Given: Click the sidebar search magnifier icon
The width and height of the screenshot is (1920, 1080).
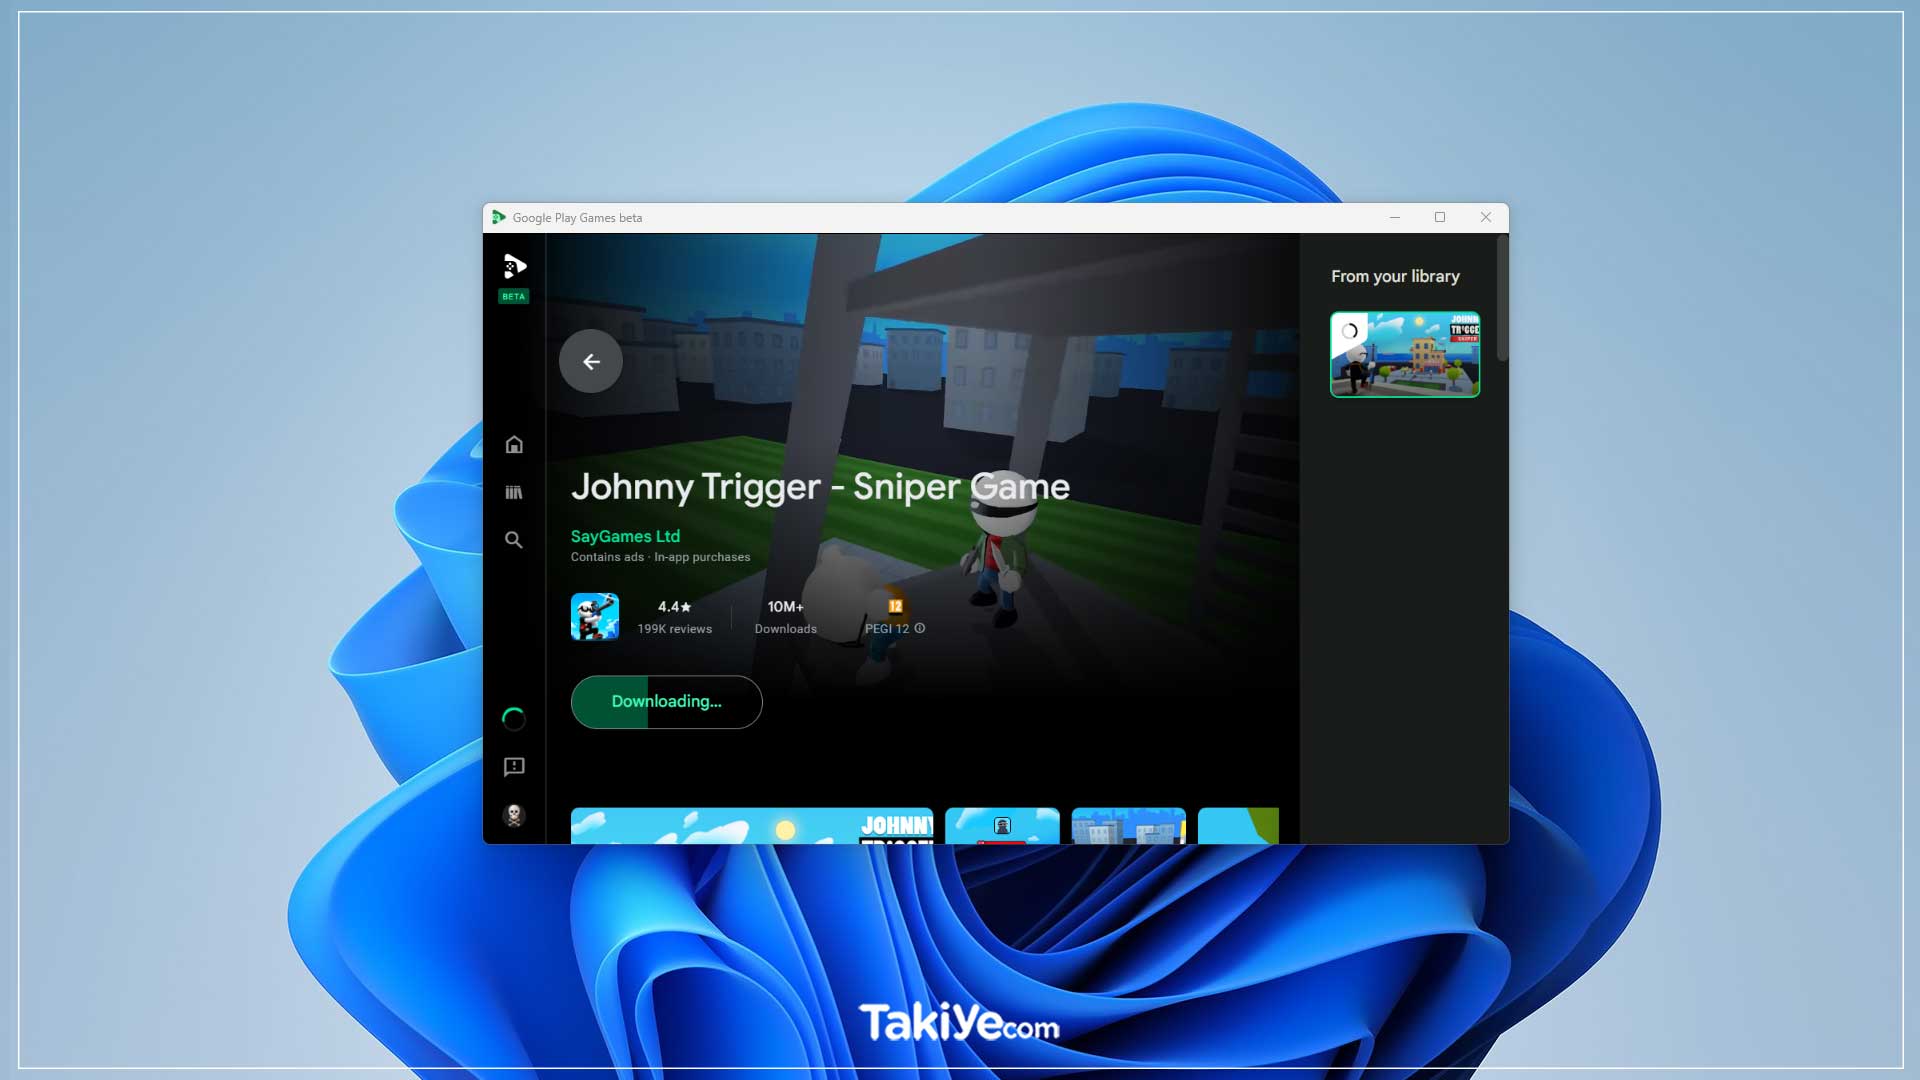Looking at the screenshot, I should (x=514, y=540).
